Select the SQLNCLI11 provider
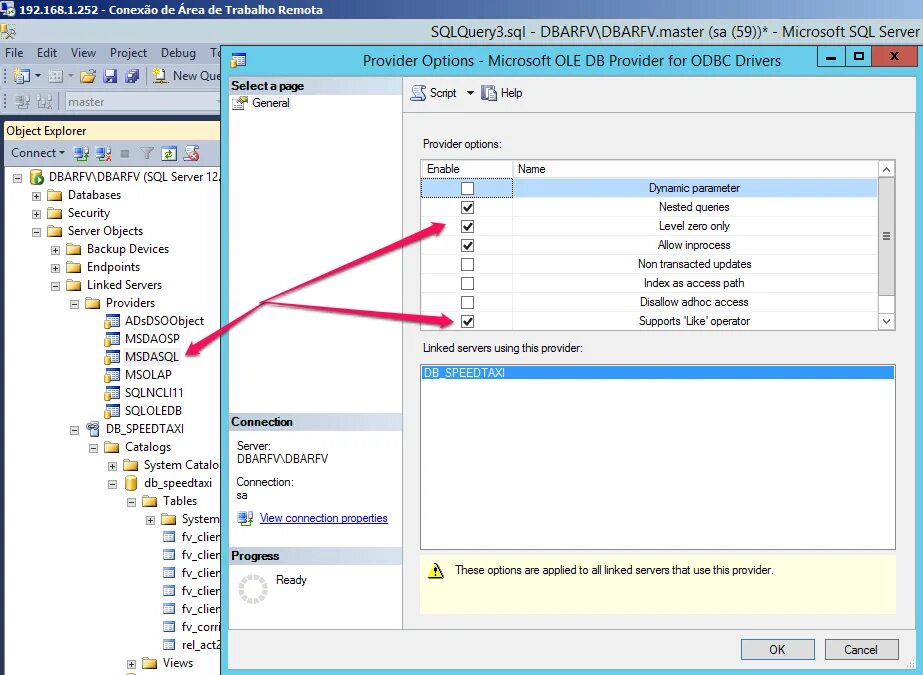923x675 pixels. tap(154, 393)
